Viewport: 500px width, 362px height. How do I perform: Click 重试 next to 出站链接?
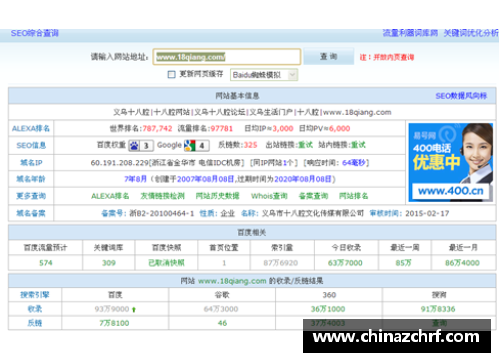[x=305, y=145]
